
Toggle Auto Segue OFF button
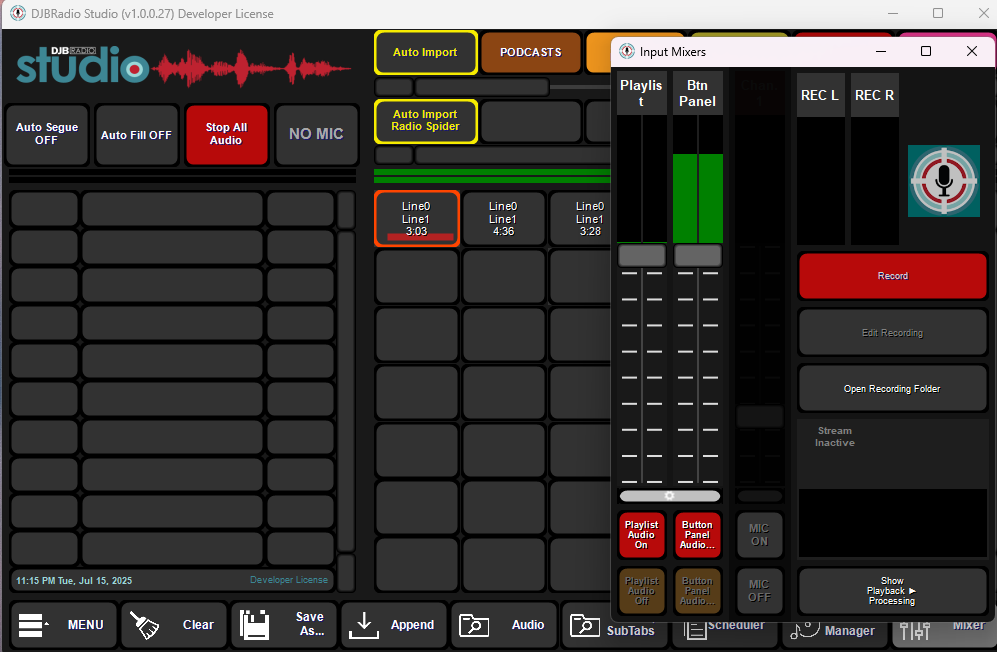point(47,134)
